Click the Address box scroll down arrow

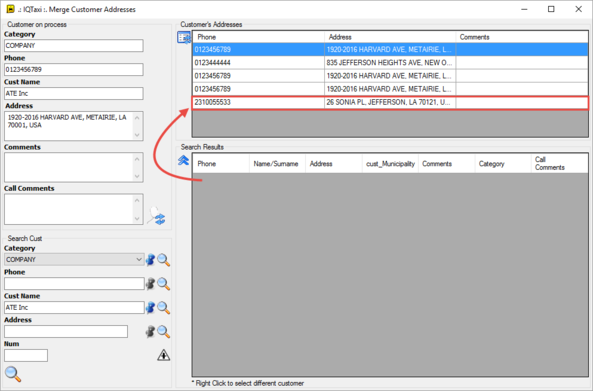click(x=137, y=135)
